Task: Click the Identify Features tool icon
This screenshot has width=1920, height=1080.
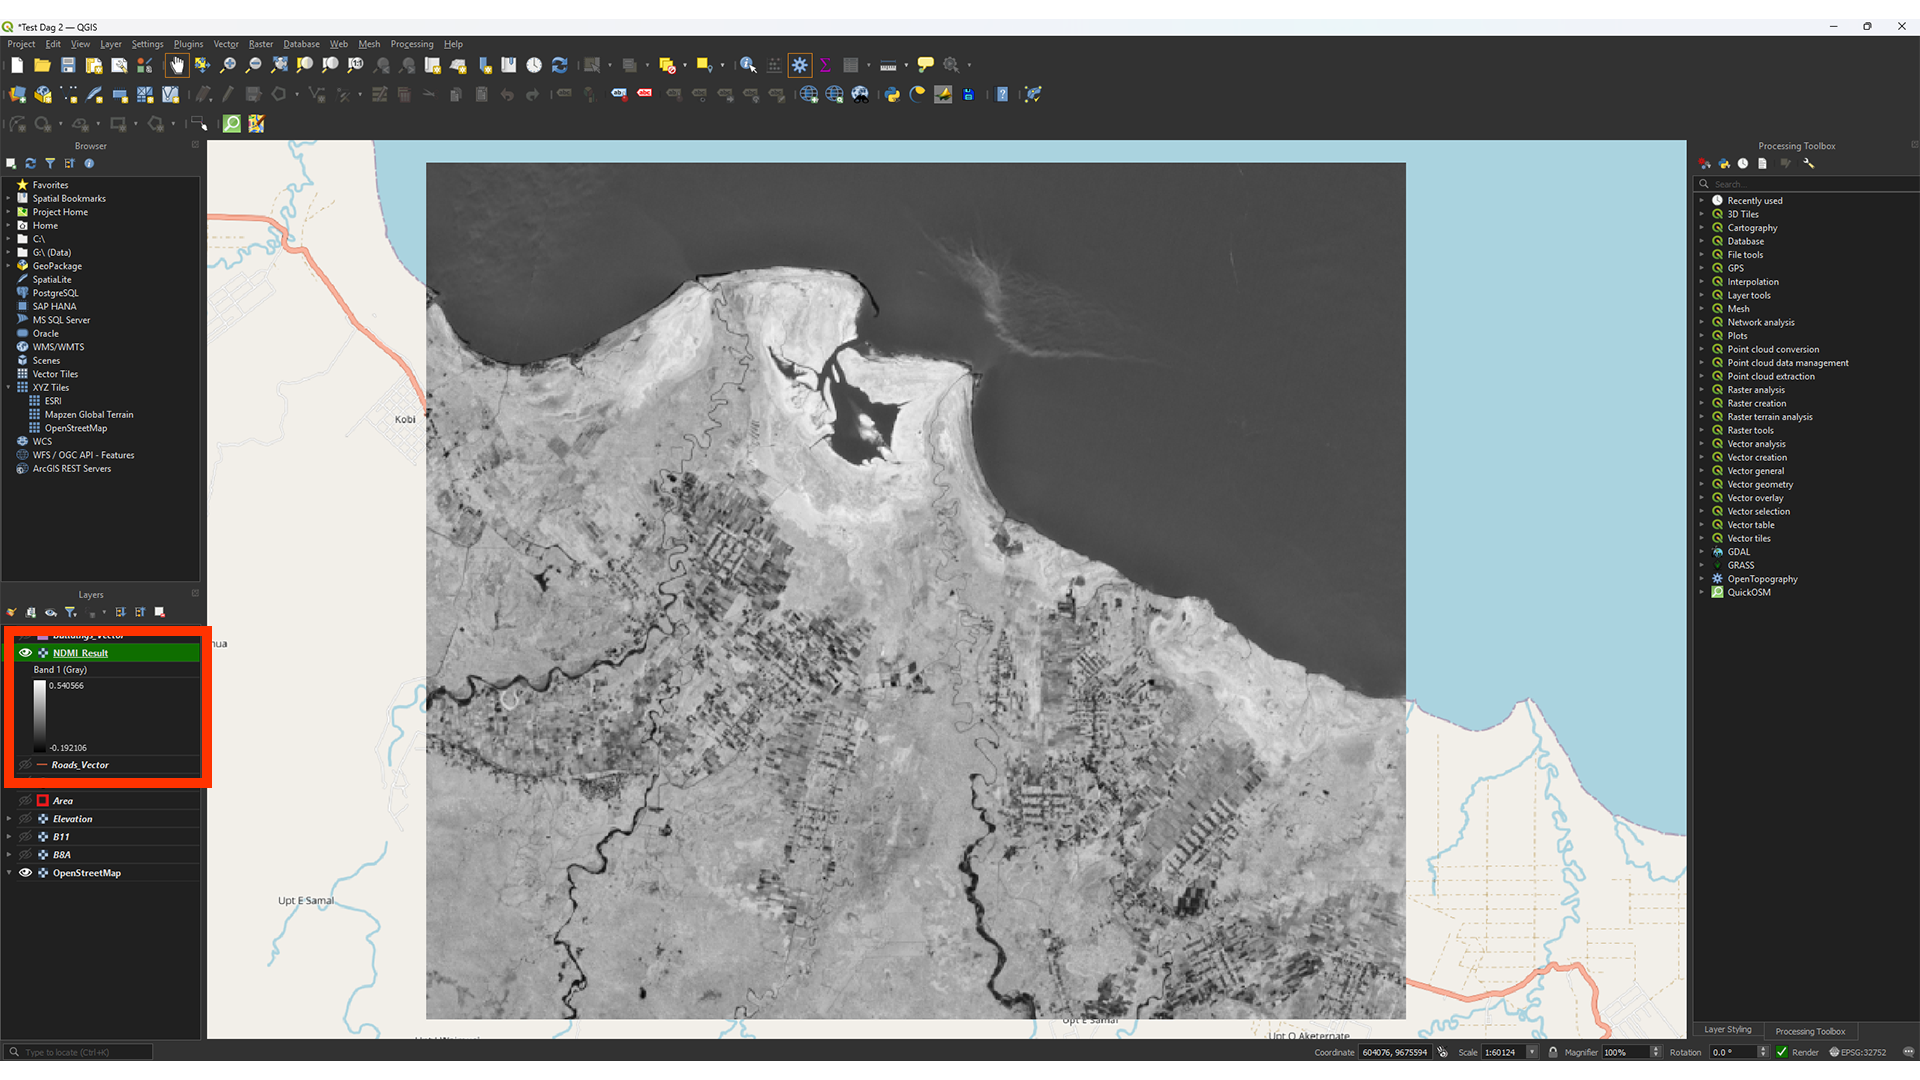Action: 748,65
